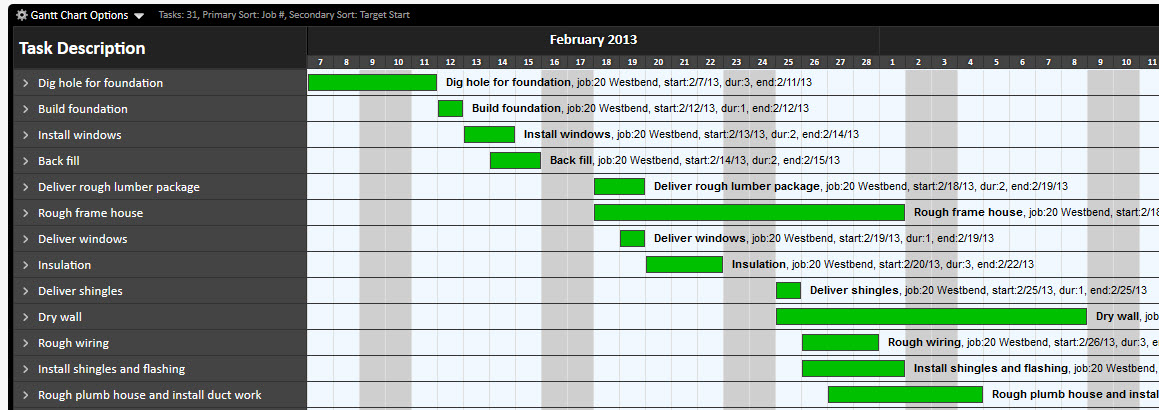Screen dimensions: 1159x410
Task: Select Back fill task name
Action: coord(58,161)
